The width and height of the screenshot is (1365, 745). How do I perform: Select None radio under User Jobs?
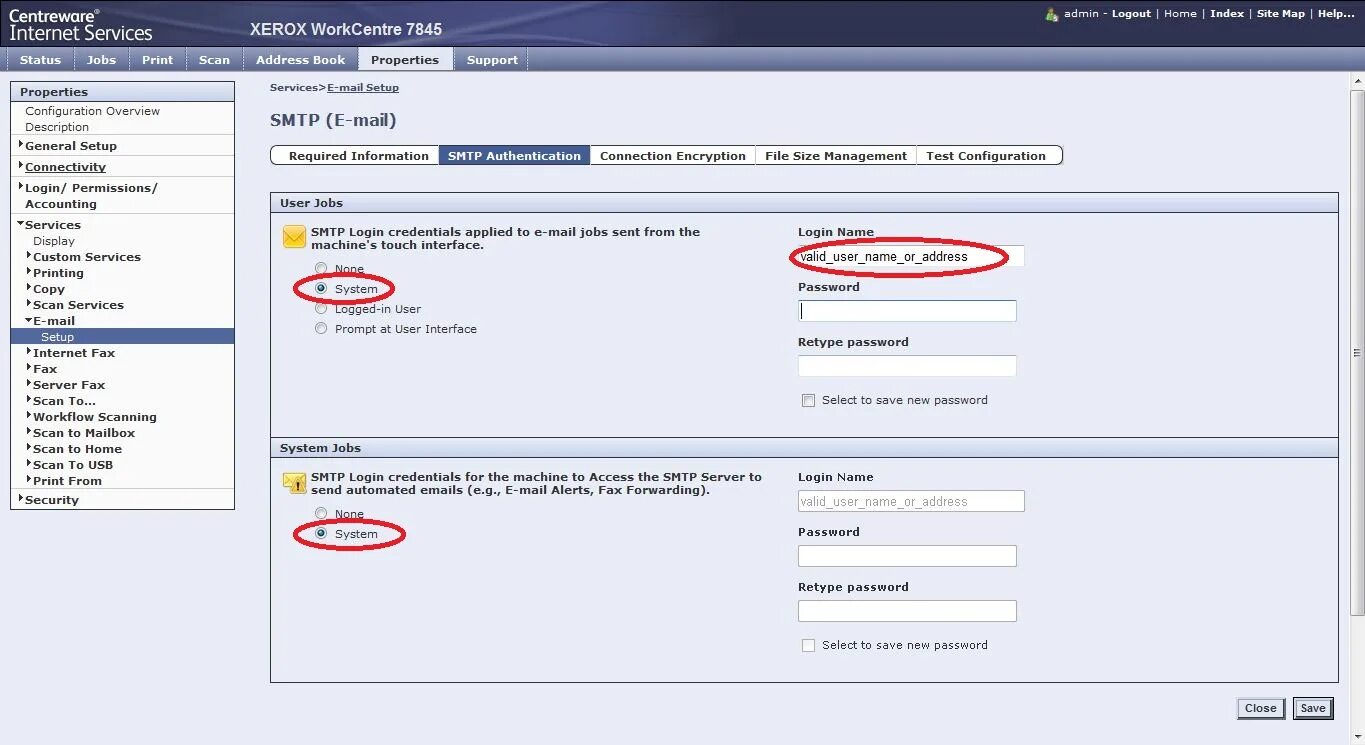(321, 268)
